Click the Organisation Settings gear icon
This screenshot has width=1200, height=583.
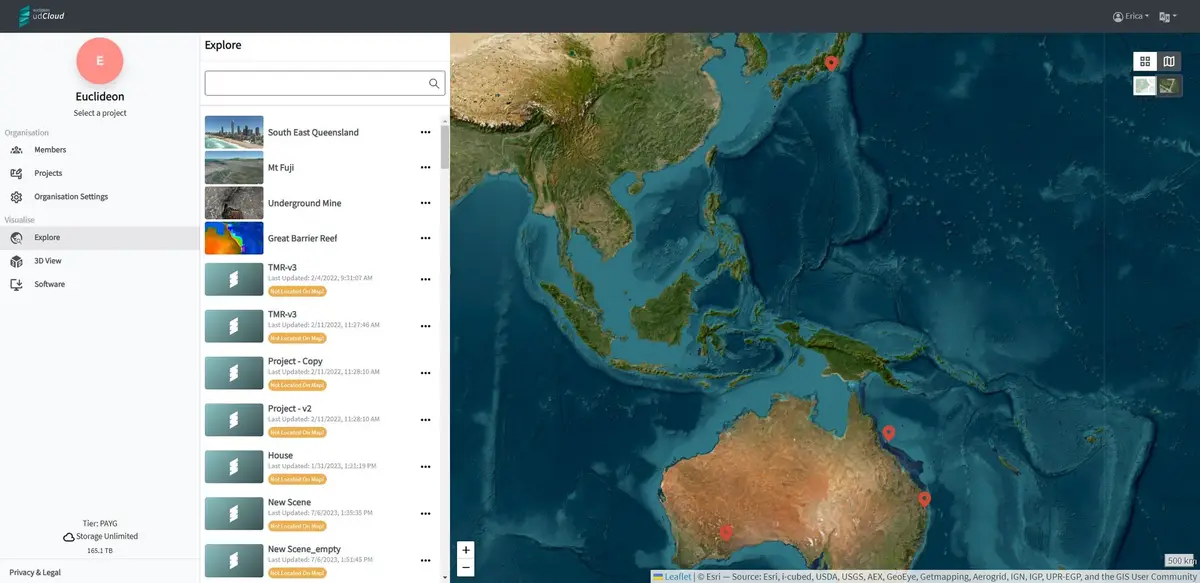[x=17, y=197]
